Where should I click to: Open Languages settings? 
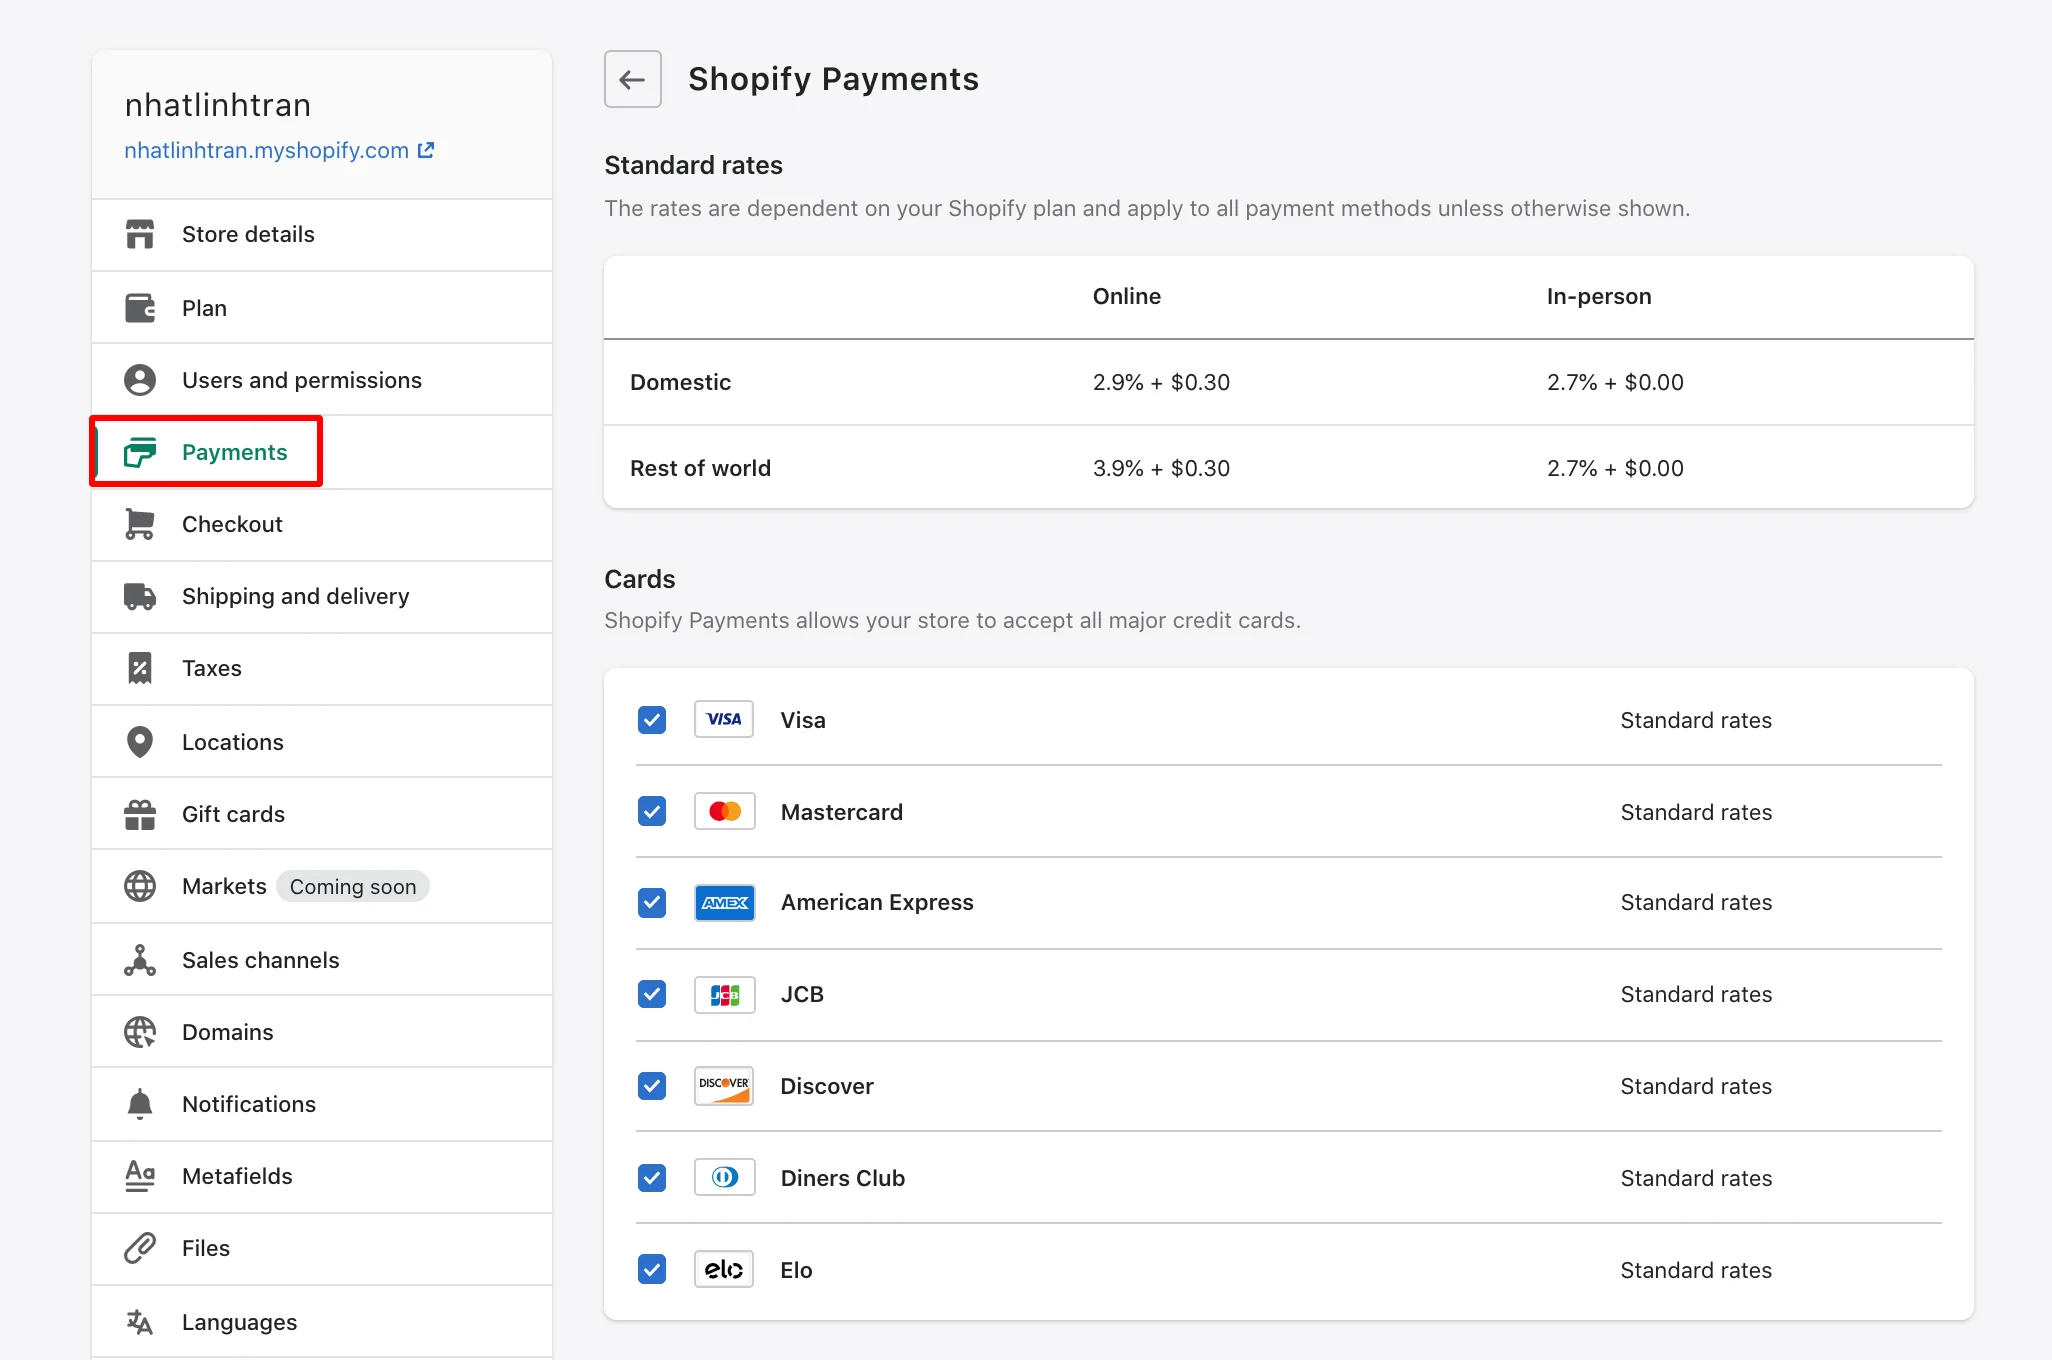click(322, 1322)
